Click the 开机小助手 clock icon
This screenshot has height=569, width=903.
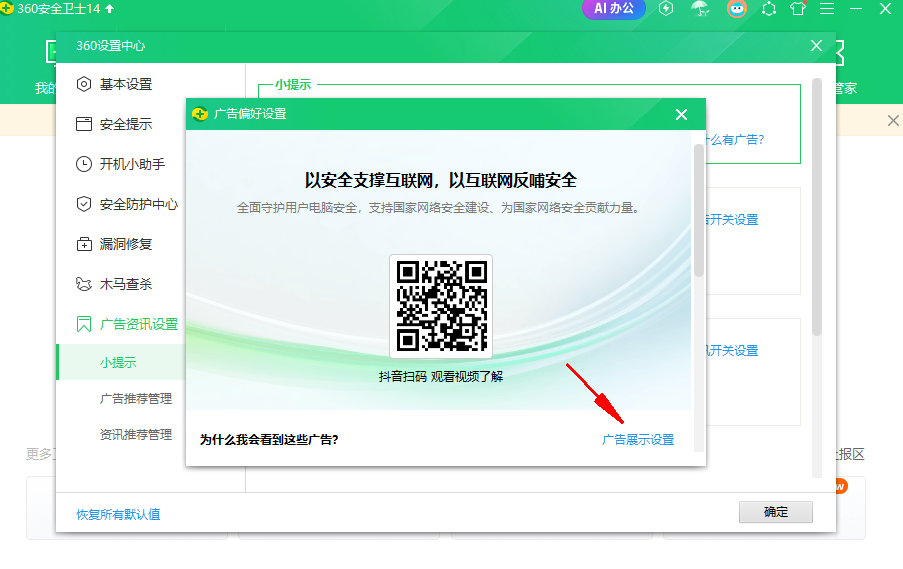click(x=84, y=164)
